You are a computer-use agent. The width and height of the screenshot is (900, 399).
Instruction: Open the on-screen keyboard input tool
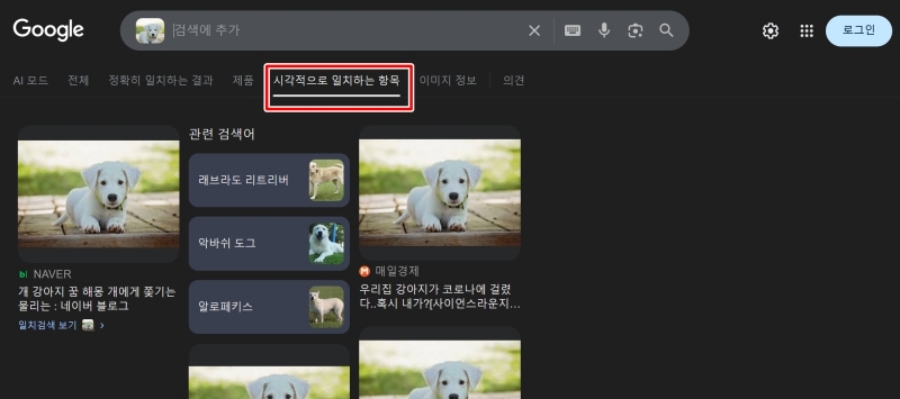(572, 30)
